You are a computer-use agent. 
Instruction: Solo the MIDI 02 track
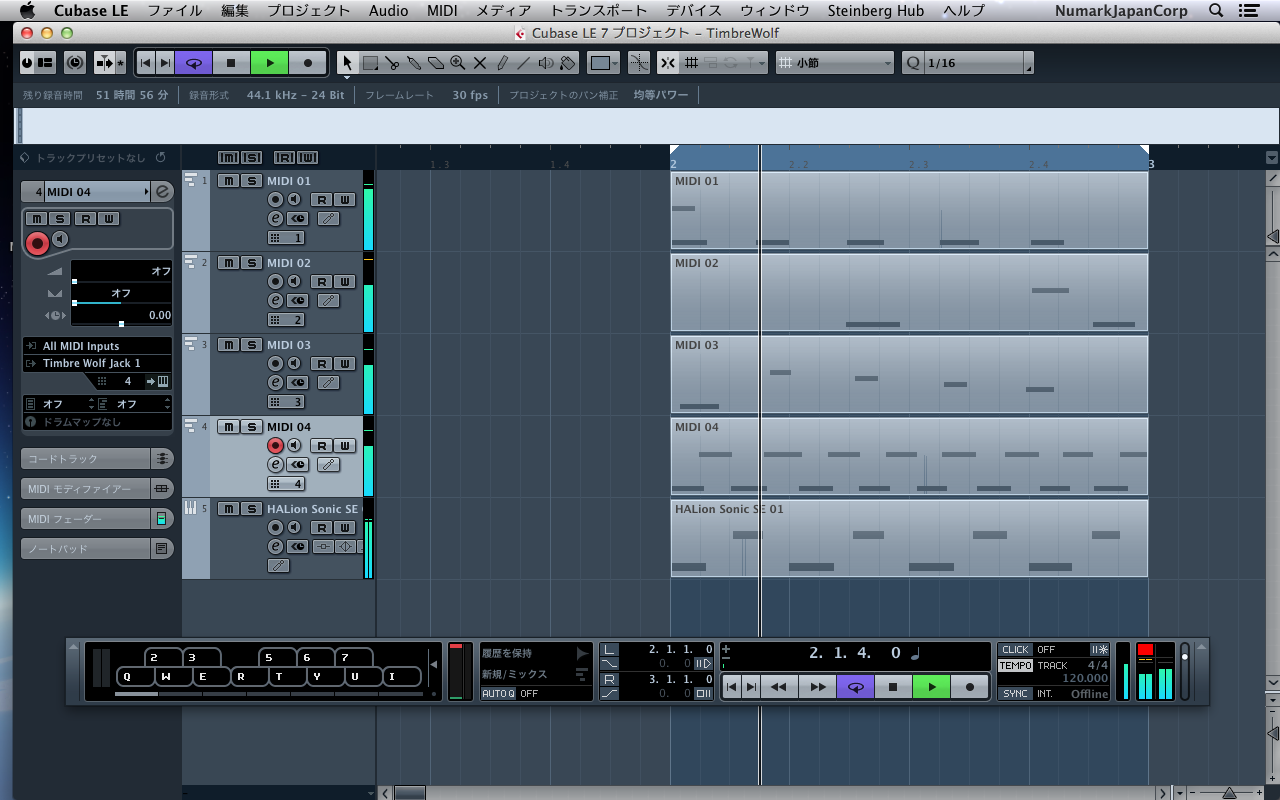[x=251, y=263]
